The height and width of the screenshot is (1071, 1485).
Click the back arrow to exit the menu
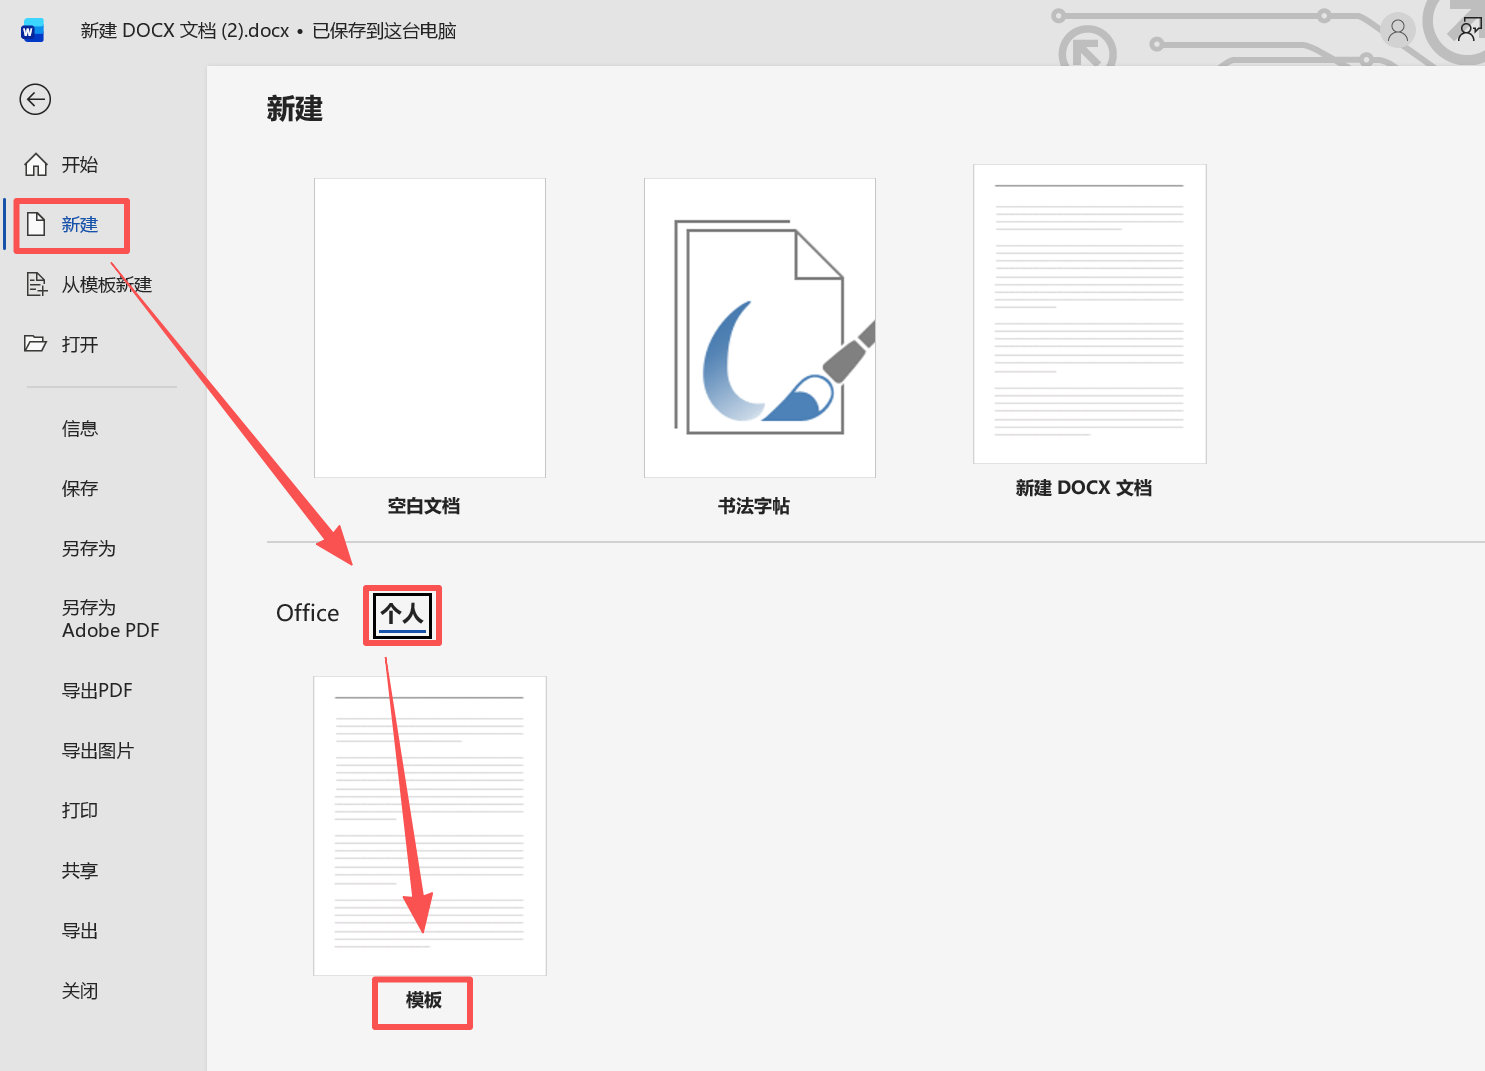35,100
